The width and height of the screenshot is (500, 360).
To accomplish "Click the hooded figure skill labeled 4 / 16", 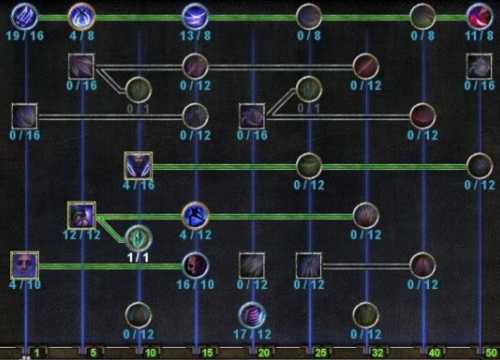I will (x=138, y=166).
